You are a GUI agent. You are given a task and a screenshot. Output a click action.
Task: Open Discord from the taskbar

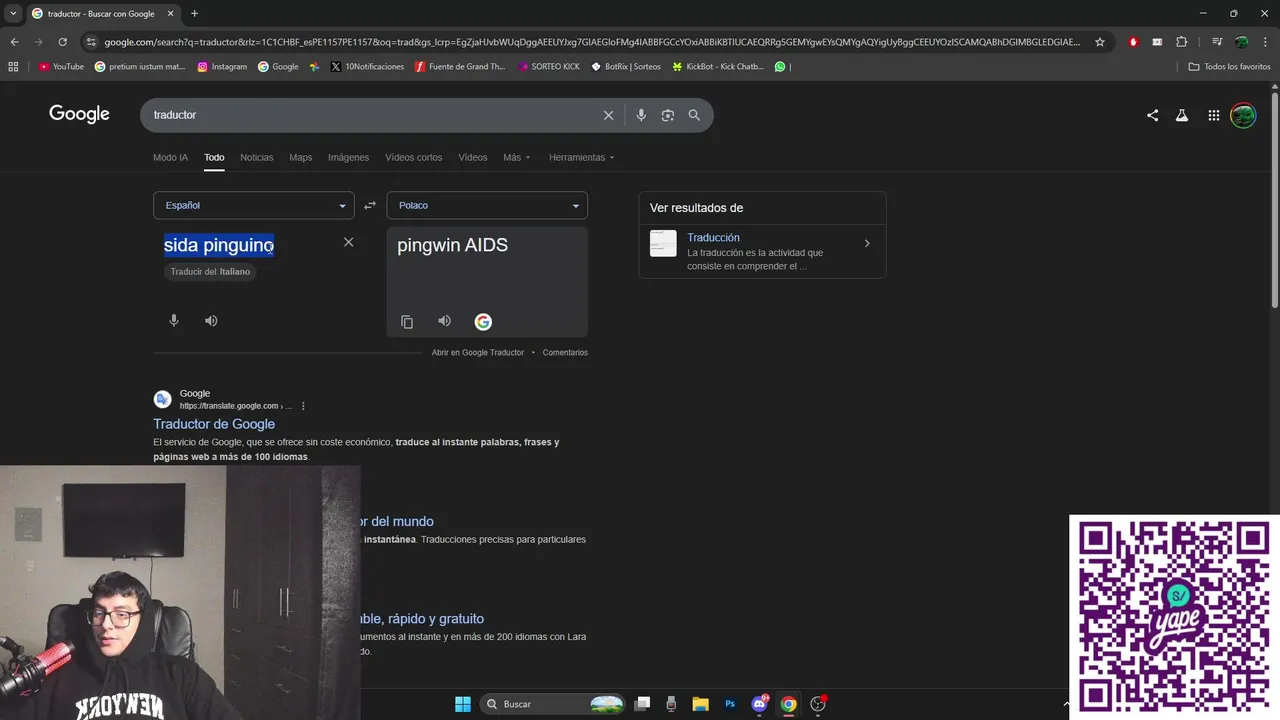pos(759,704)
